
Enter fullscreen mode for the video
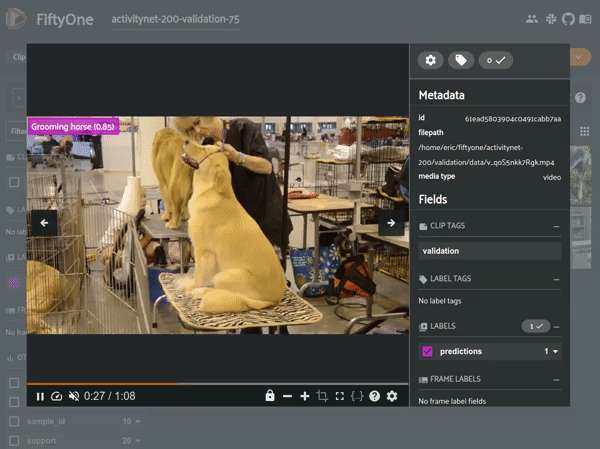(340, 397)
